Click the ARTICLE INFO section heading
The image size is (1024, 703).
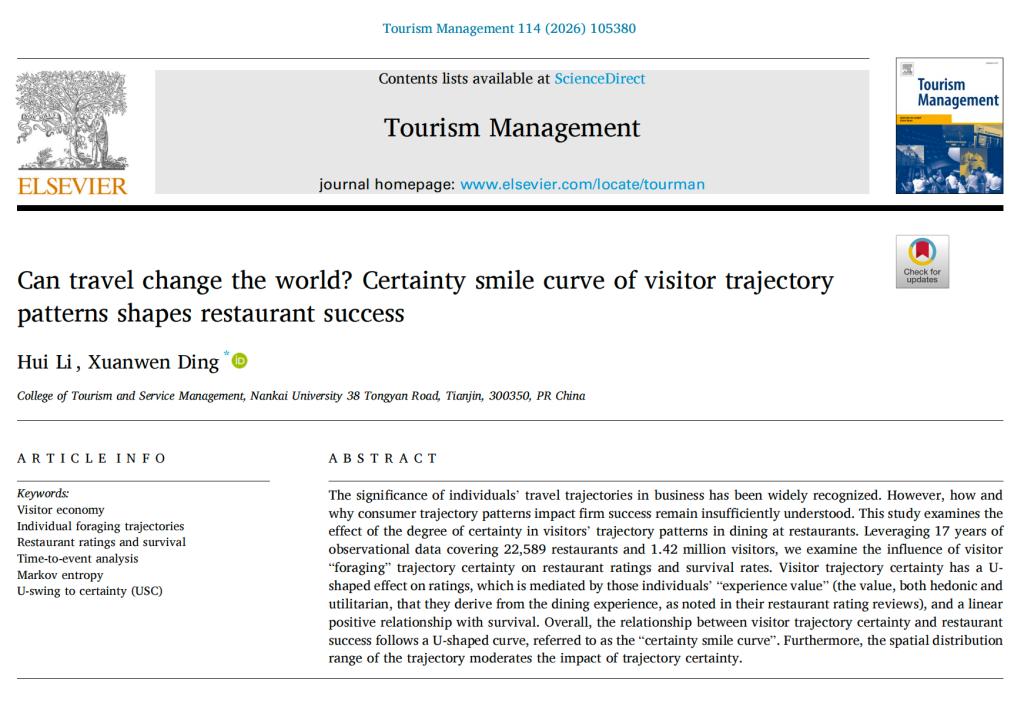point(92,458)
